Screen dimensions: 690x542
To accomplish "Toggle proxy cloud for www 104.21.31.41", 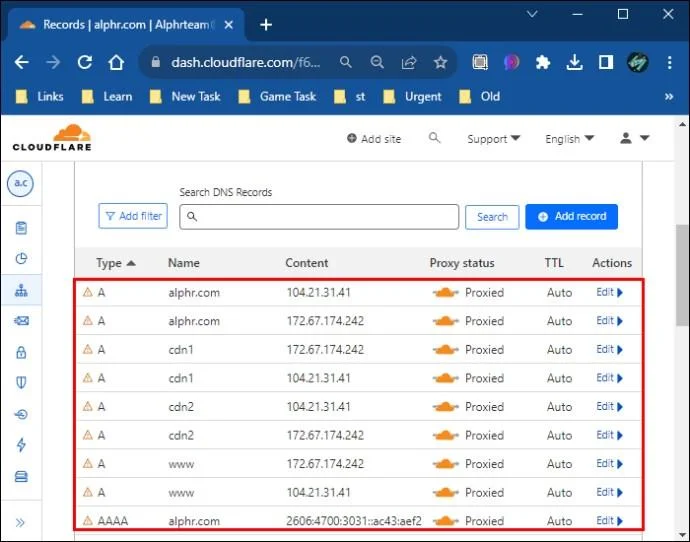I will point(445,492).
